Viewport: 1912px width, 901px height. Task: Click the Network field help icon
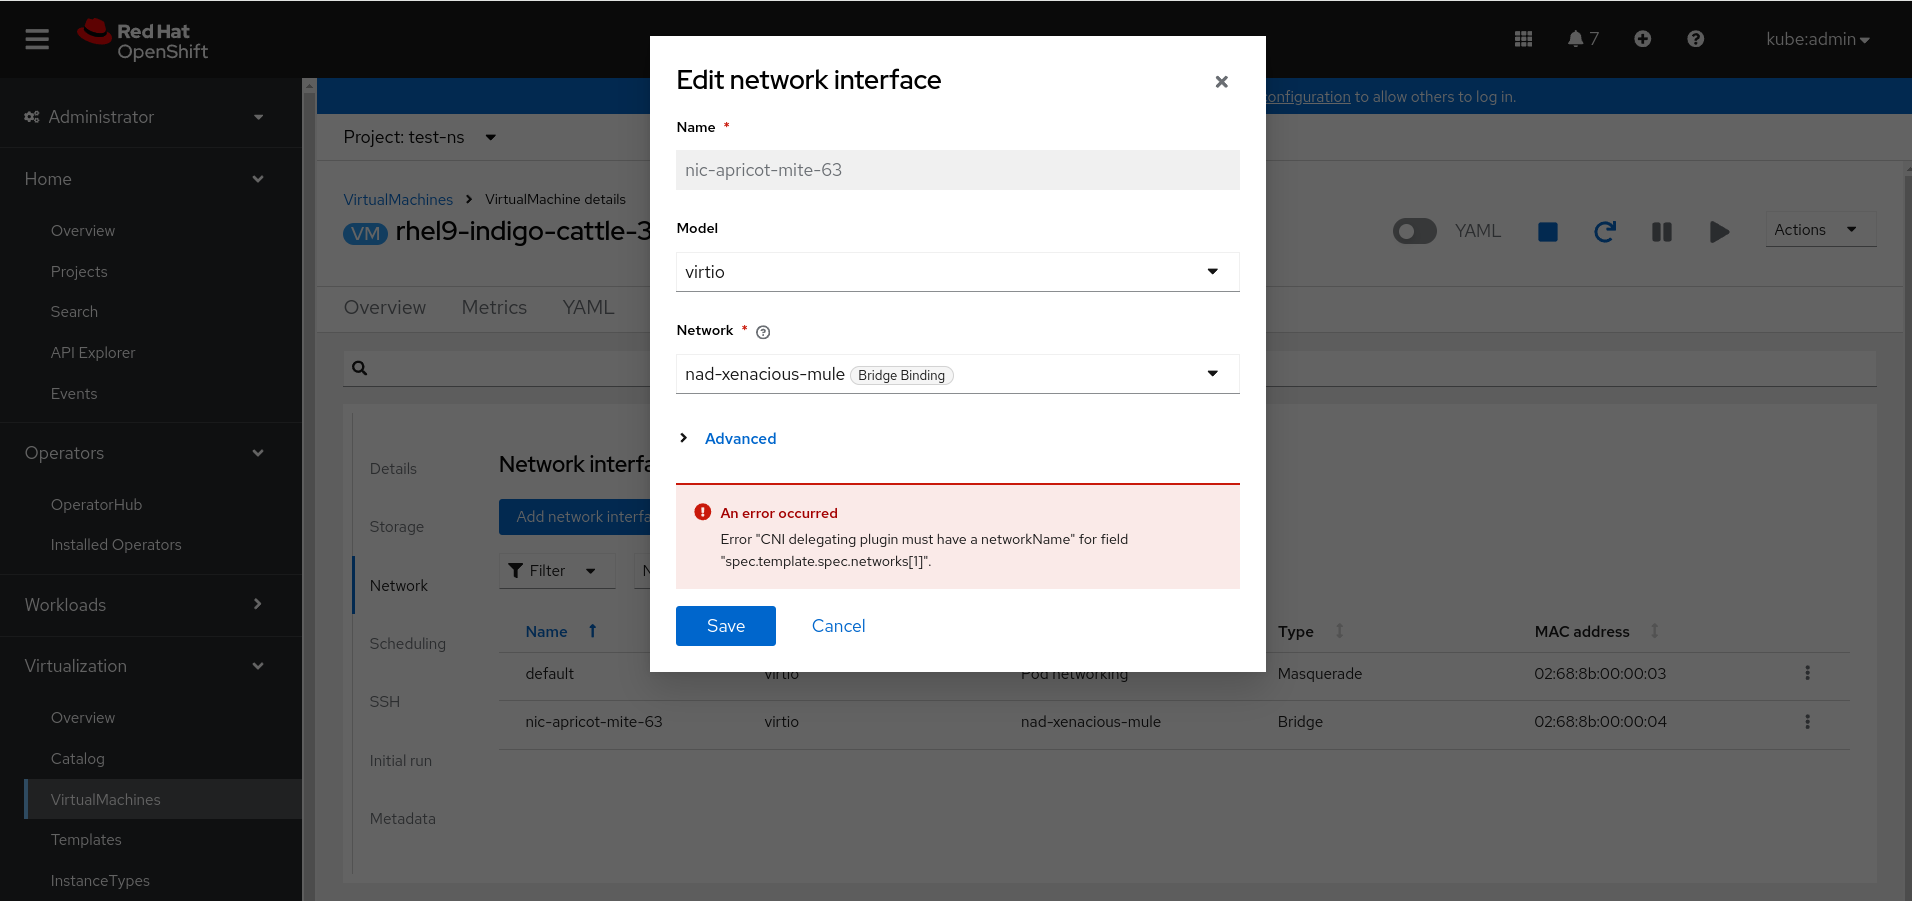pos(763,332)
